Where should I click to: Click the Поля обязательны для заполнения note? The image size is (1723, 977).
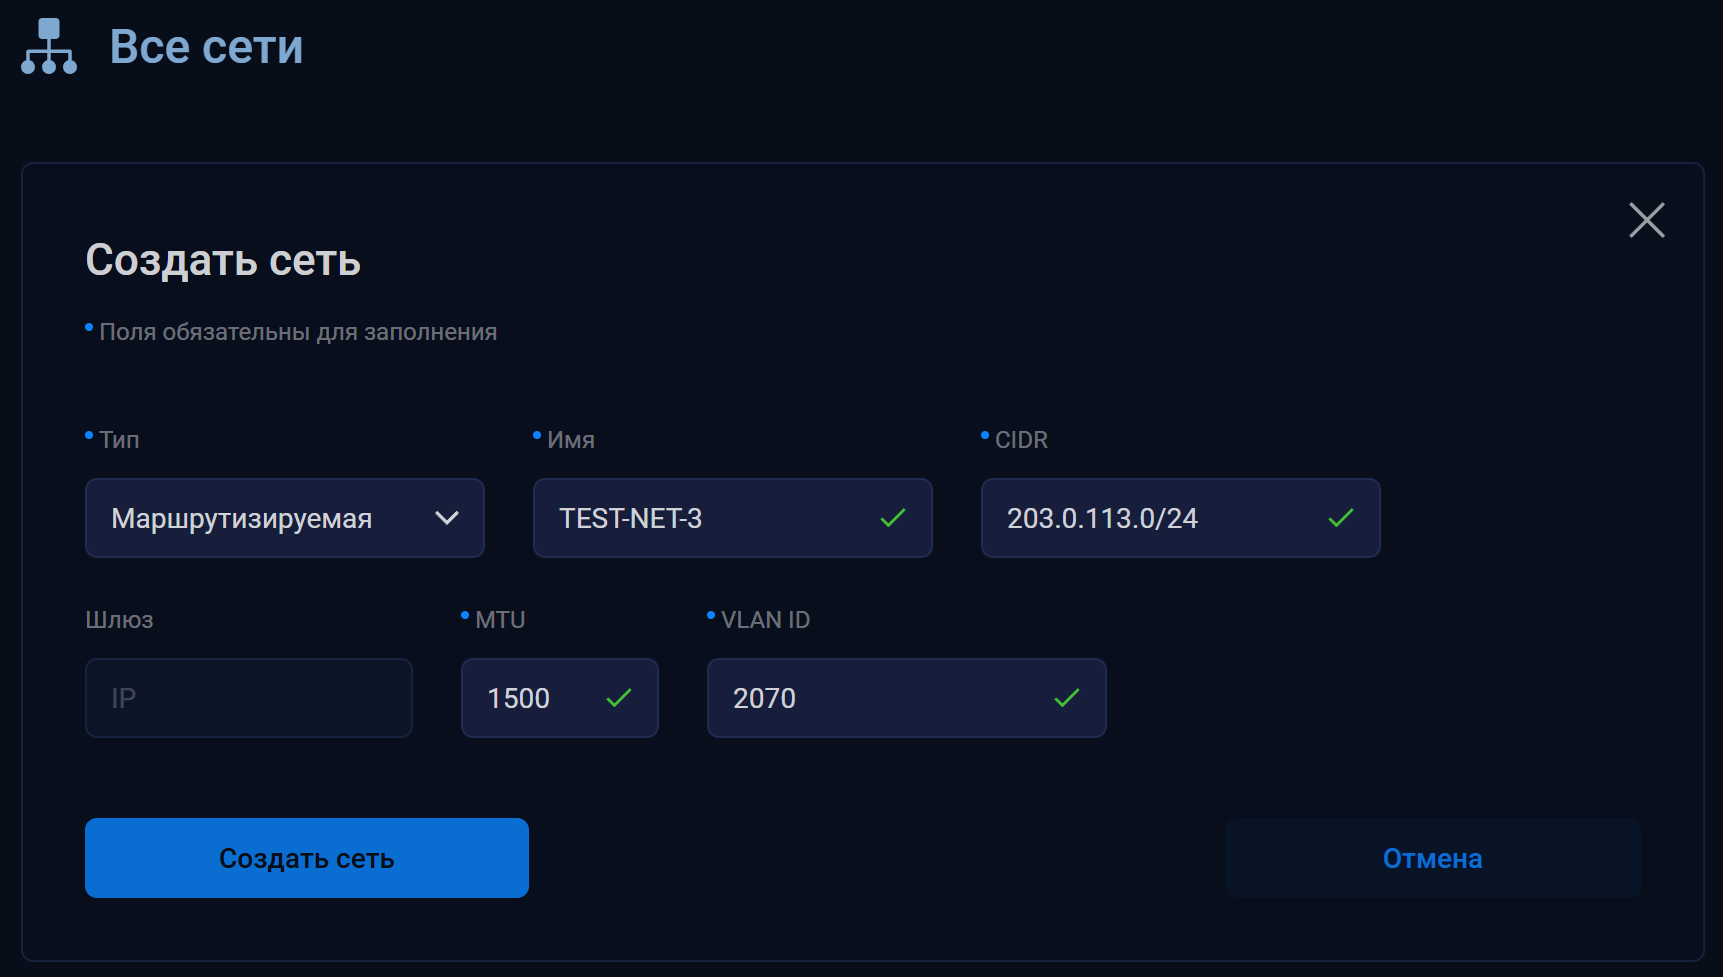tap(297, 332)
